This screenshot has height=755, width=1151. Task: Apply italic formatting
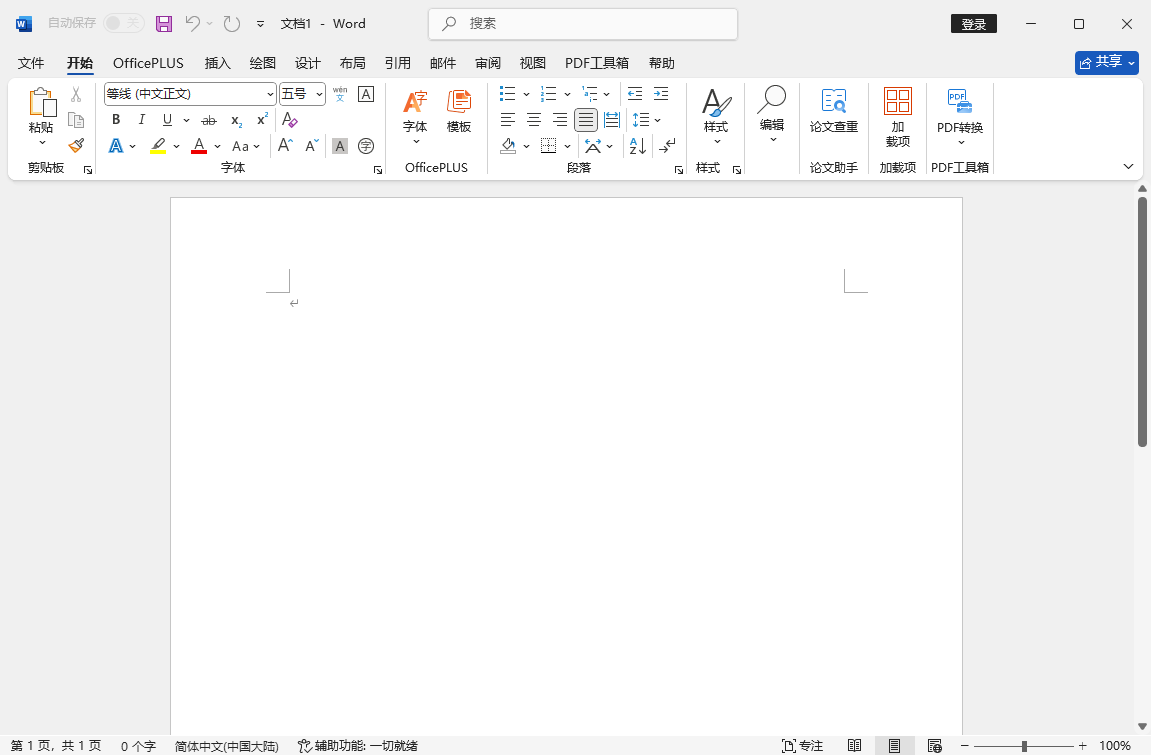tap(141, 120)
